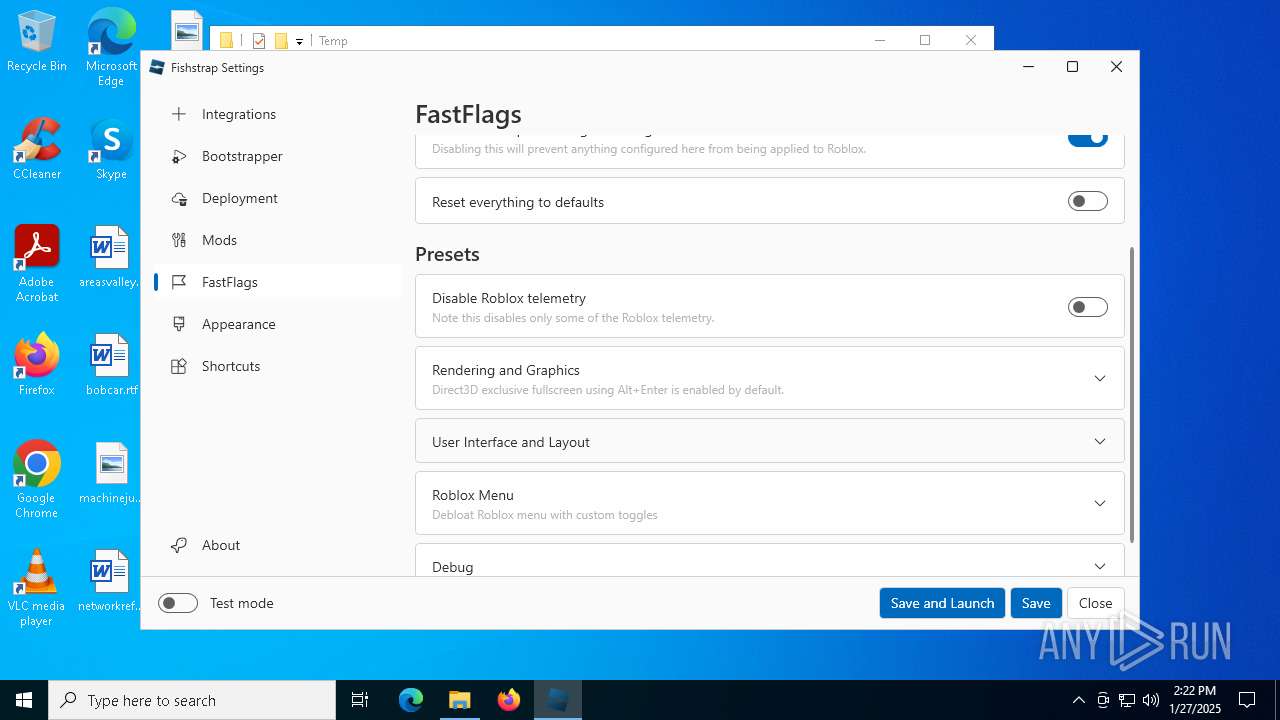This screenshot has height=720, width=1280.
Task: Open Firefox from the taskbar
Action: (x=509, y=700)
